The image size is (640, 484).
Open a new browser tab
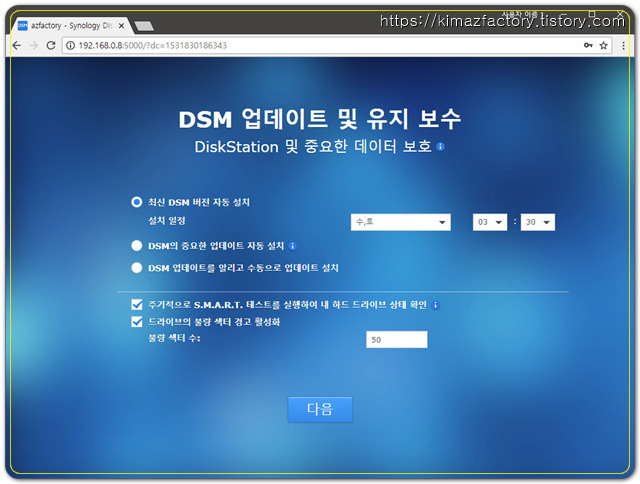click(x=144, y=26)
